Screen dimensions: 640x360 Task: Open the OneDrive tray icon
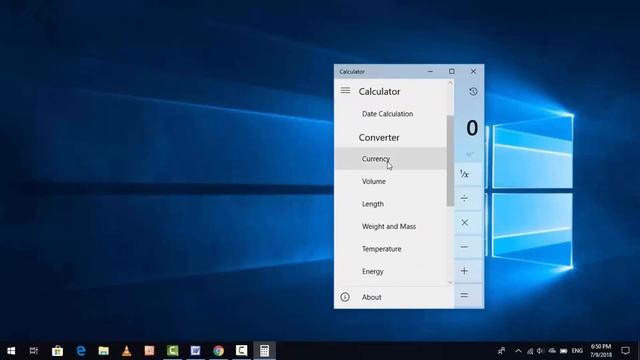(552, 351)
